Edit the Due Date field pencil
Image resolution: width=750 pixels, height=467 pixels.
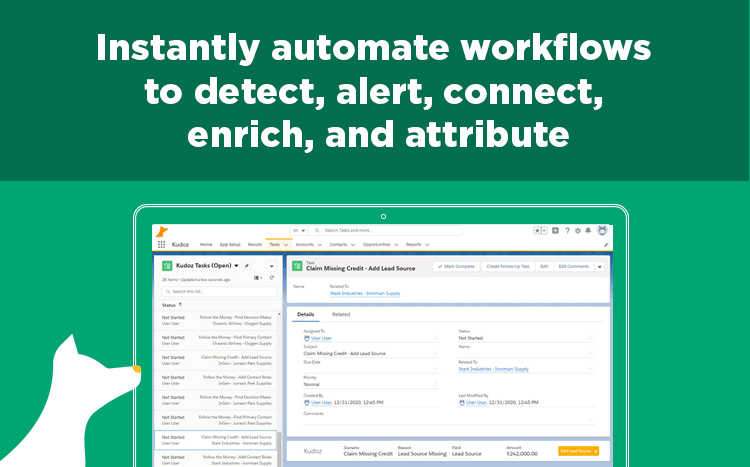(435, 368)
